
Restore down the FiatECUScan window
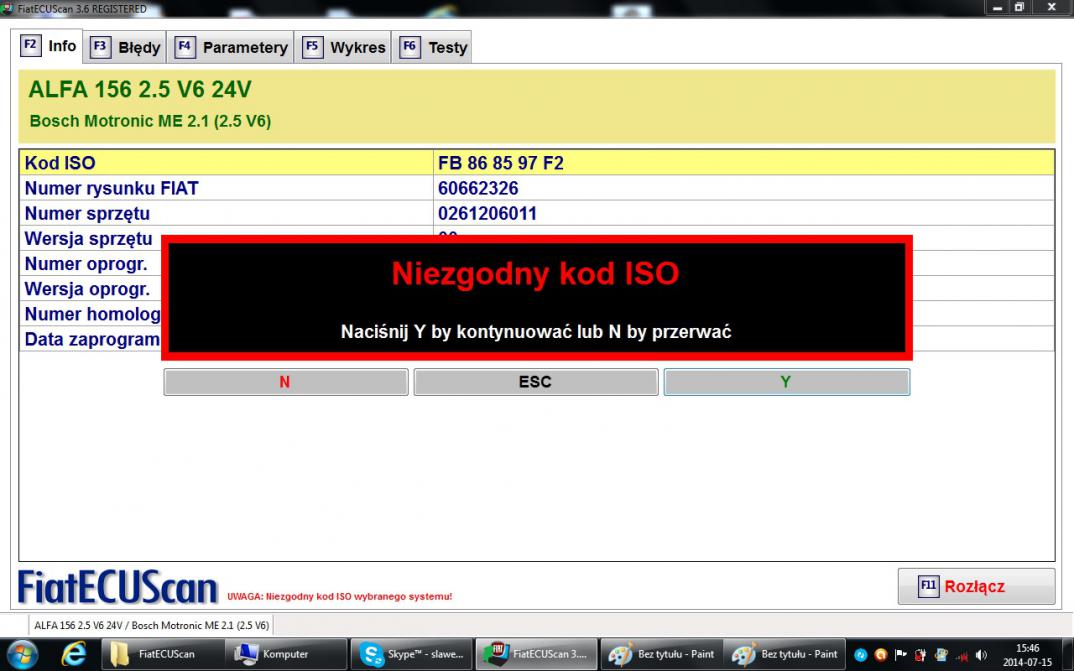[1019, 8]
